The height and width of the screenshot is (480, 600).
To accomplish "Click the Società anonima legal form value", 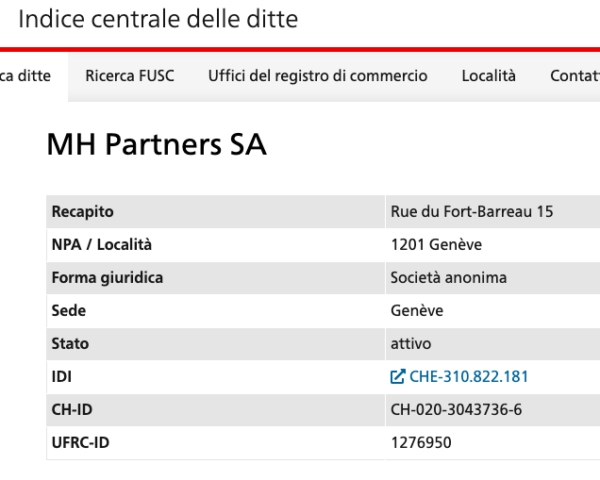I will (x=448, y=278).
